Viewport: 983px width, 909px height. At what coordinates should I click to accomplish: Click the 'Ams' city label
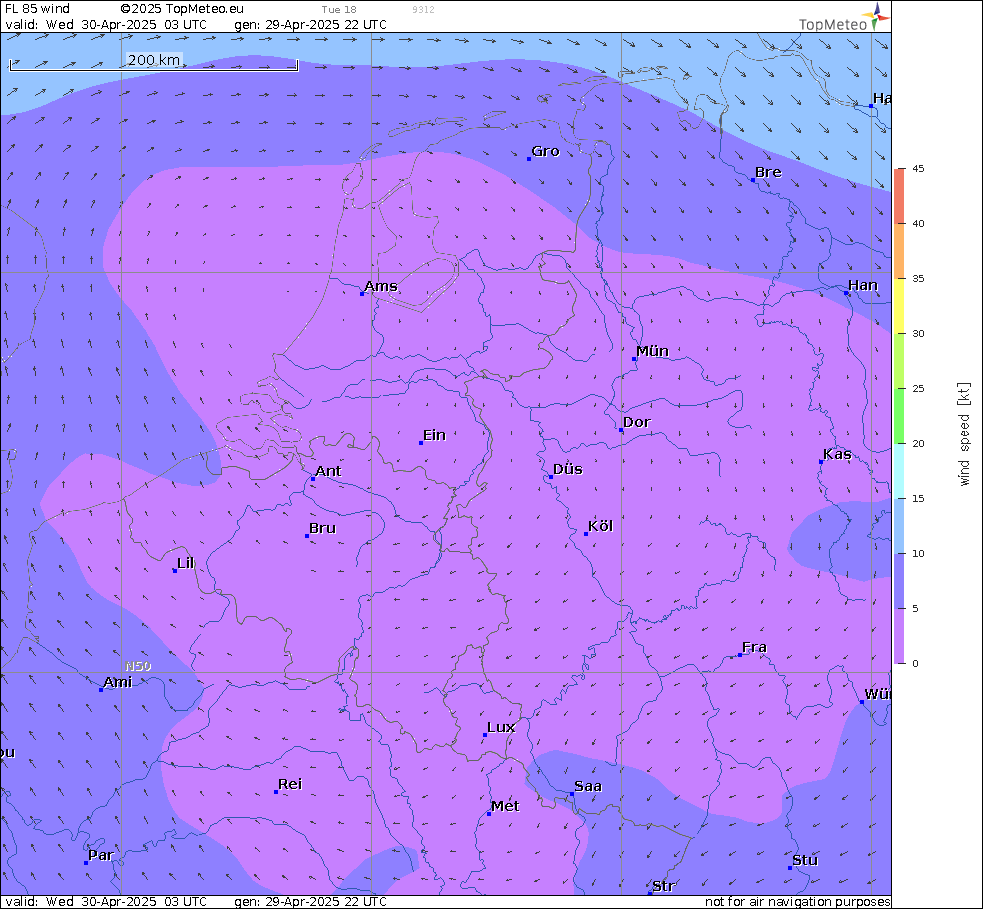[381, 286]
